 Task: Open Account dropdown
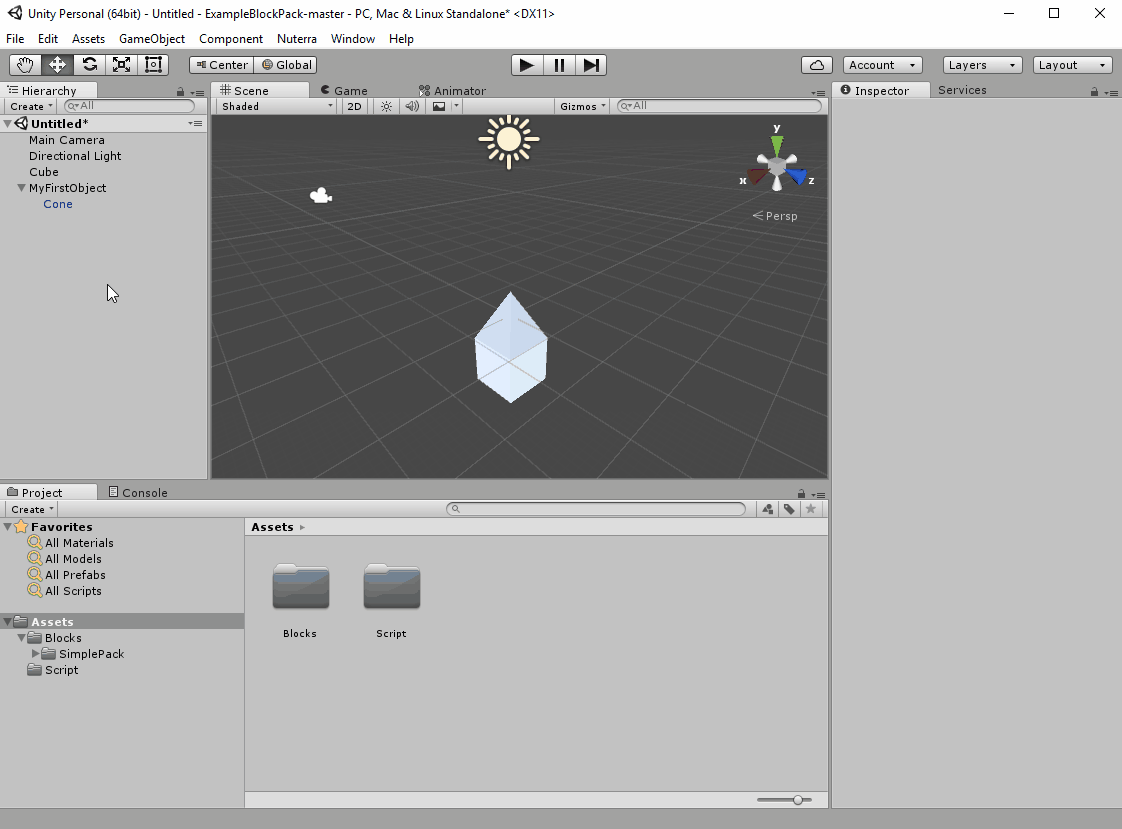[x=882, y=65]
